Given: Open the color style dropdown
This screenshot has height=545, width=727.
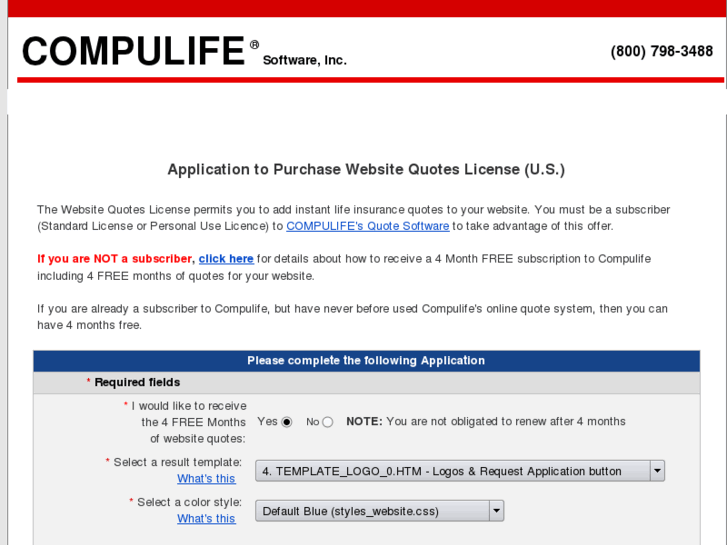Looking at the screenshot, I should pyautogui.click(x=379, y=511).
